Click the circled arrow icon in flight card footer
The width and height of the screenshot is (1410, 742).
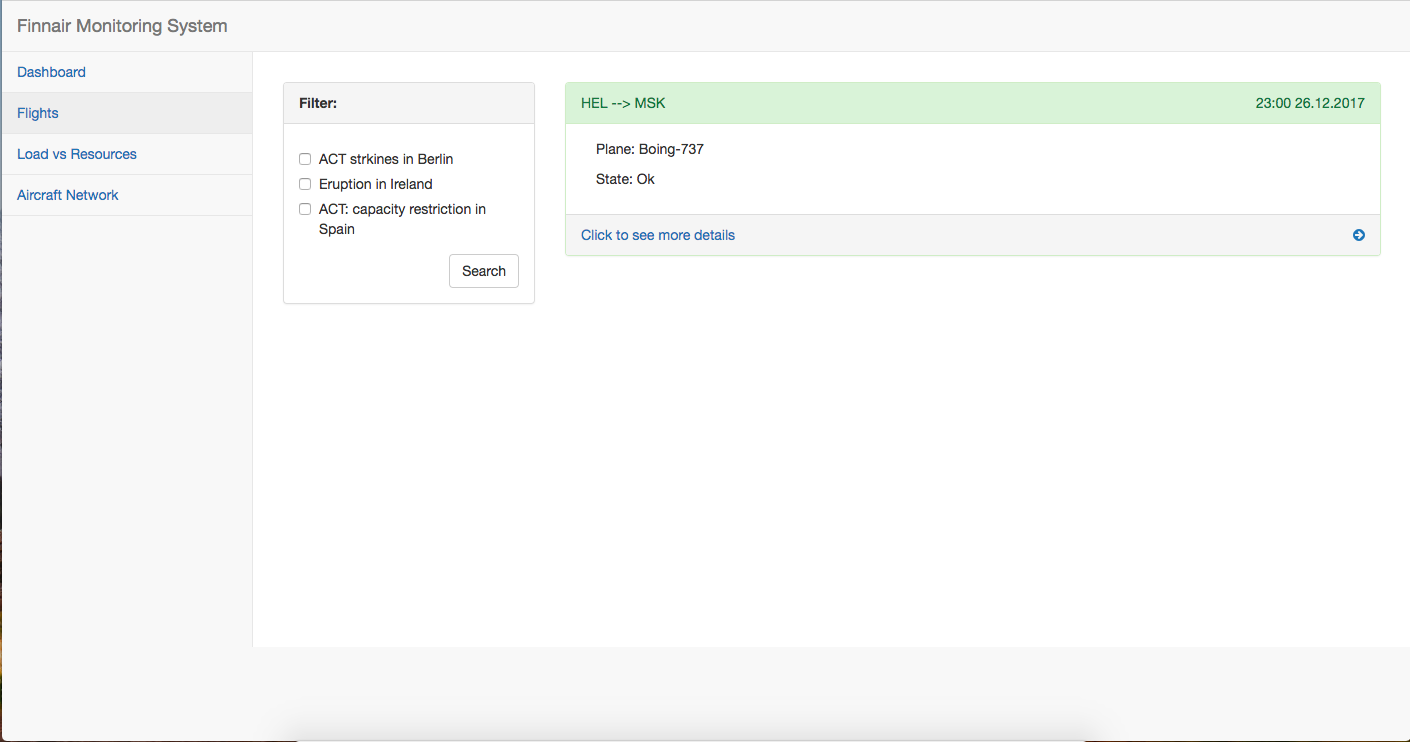pos(1359,235)
